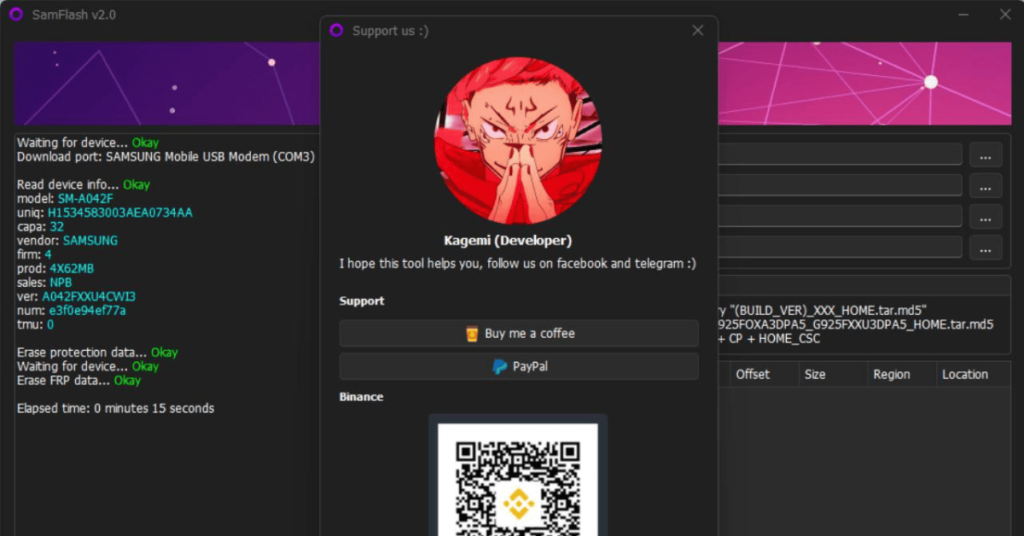Click the Binance section heading
Screen dimensions: 1024x536
[361, 397]
